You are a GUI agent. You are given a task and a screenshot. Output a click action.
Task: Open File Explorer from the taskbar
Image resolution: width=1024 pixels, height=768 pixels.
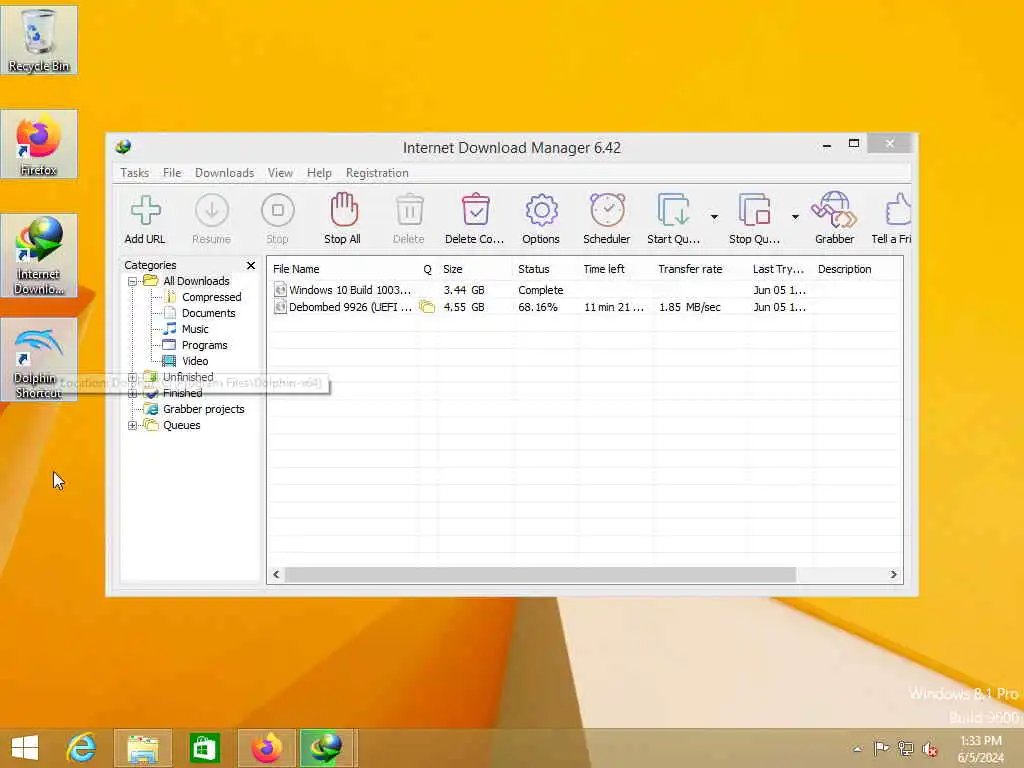[x=143, y=747]
